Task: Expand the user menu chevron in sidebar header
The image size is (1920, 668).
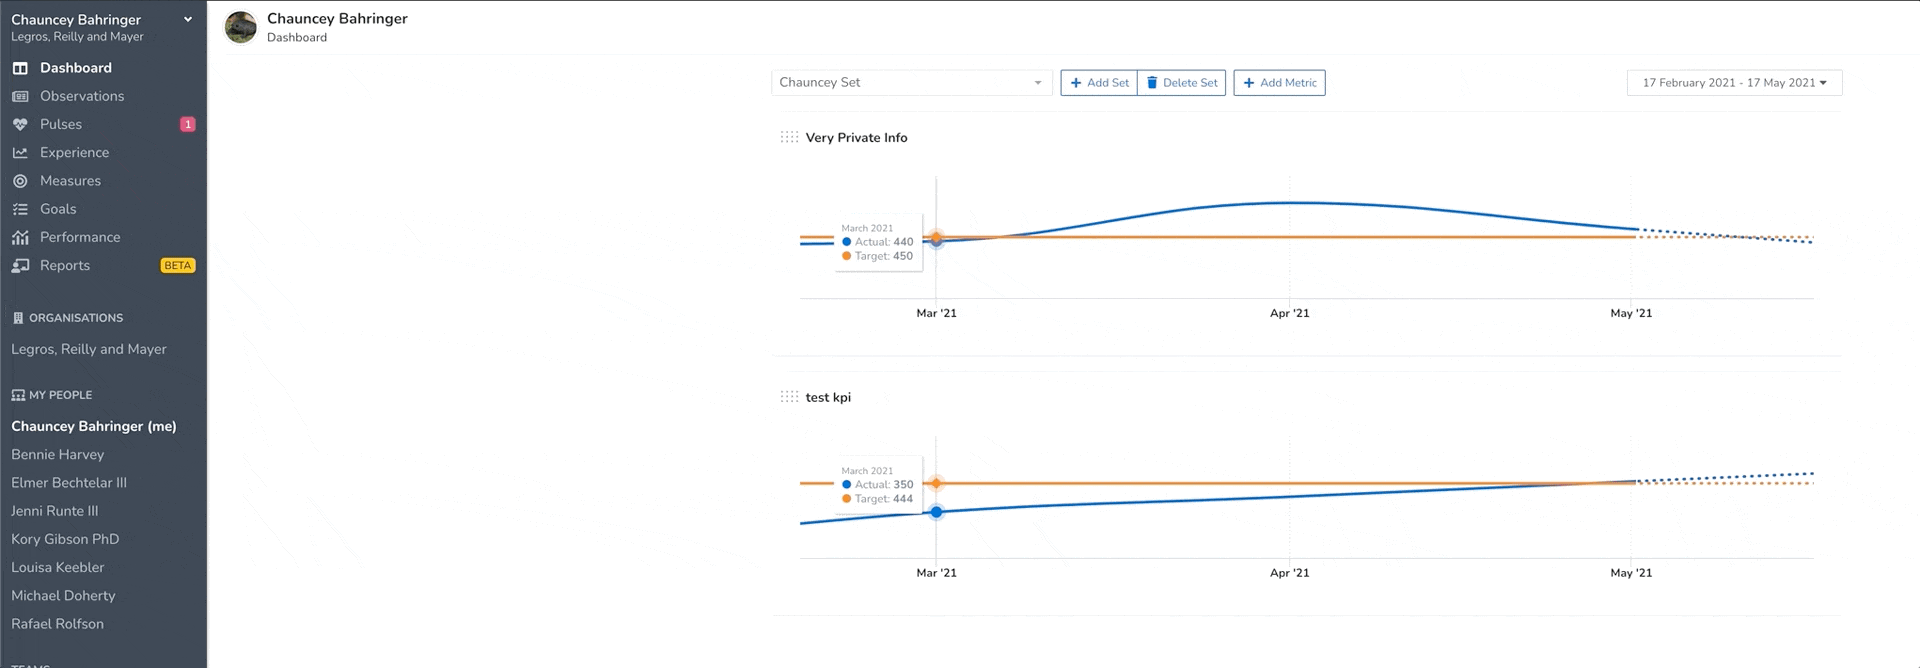Action: pos(188,19)
